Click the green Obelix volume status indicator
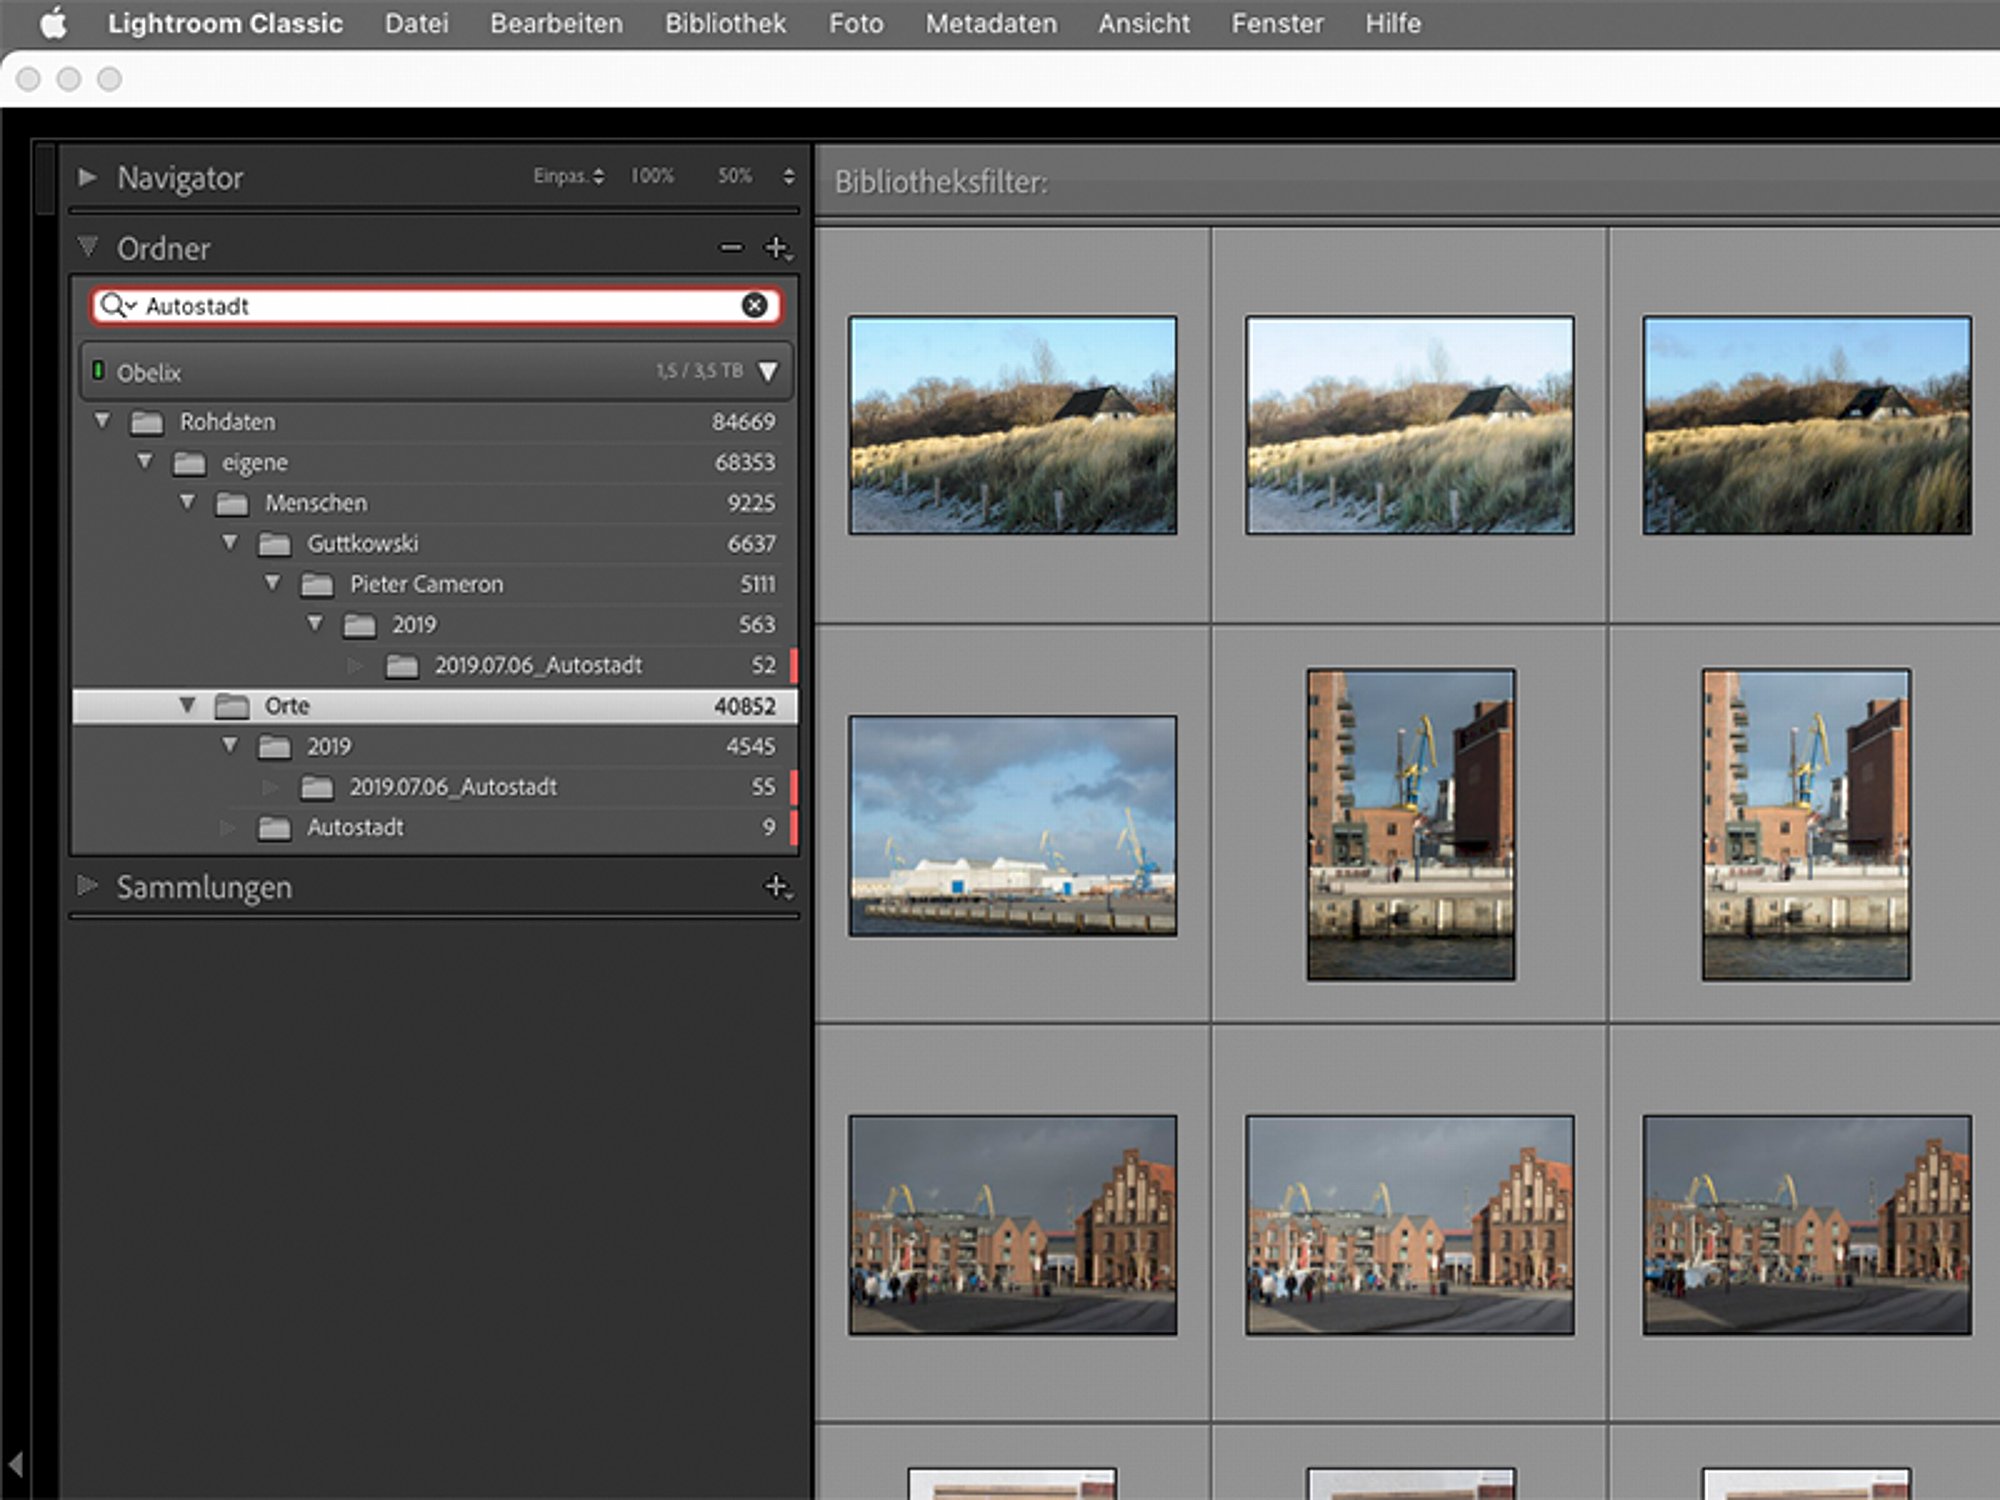 (98, 371)
